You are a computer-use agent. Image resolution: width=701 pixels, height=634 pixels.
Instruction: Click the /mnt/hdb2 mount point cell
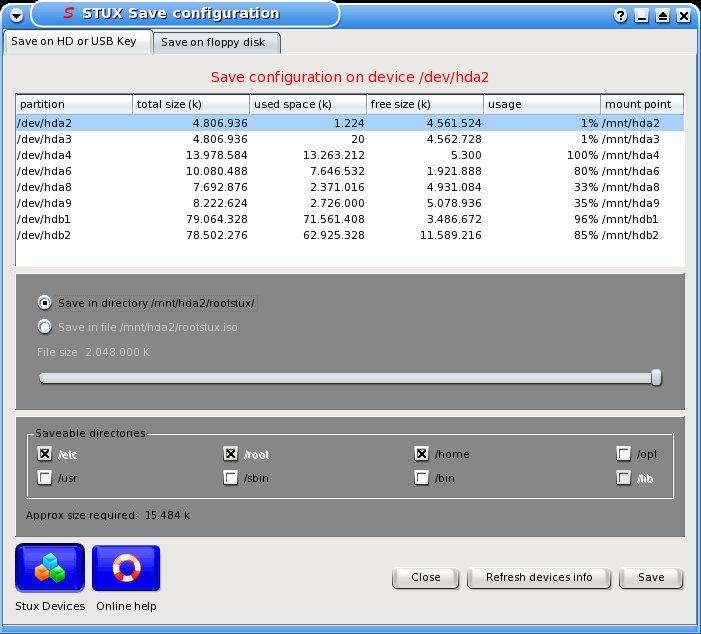coord(630,235)
